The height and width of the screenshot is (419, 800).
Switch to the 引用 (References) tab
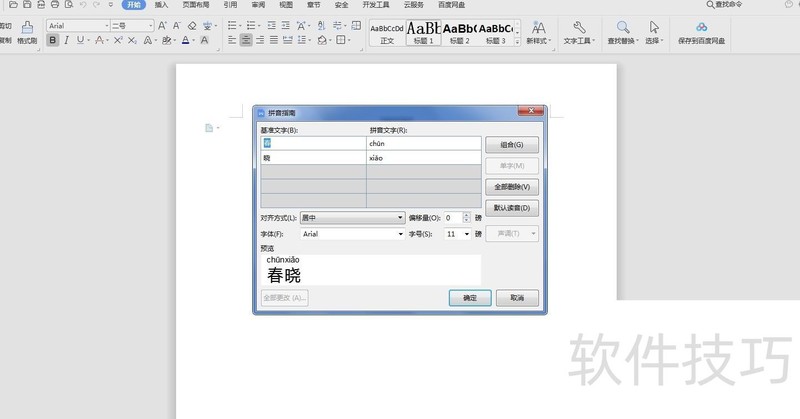pos(230,5)
